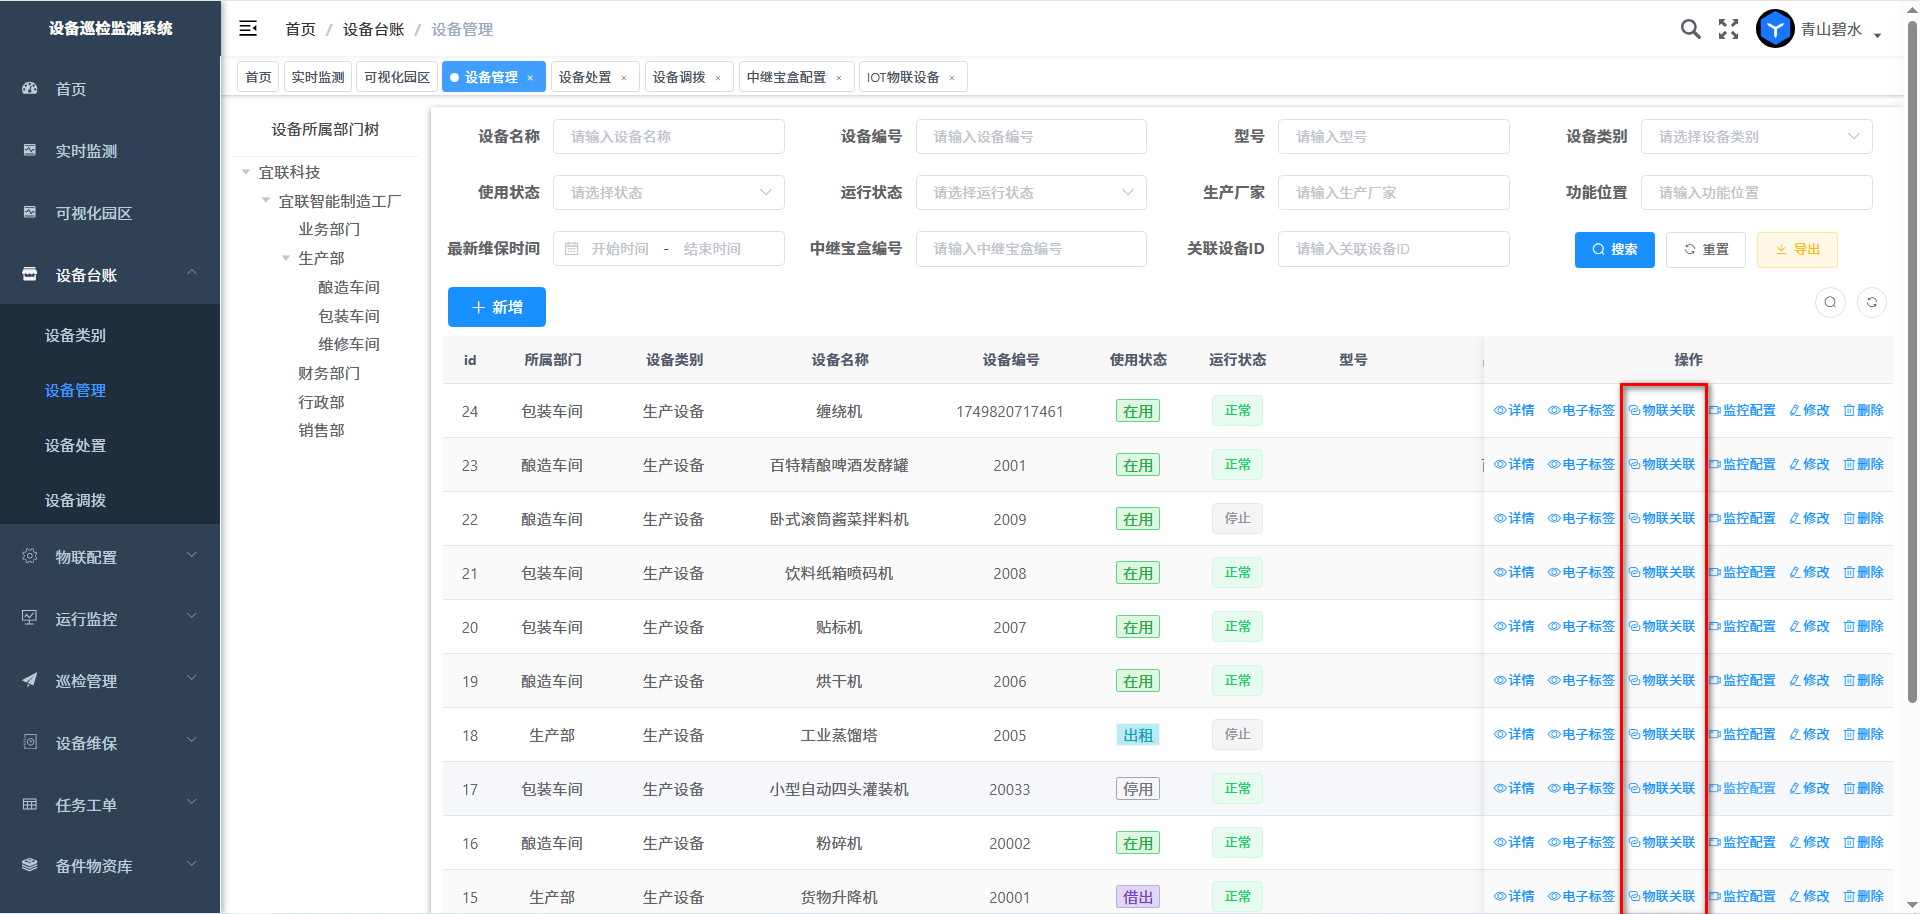Delete device 工业蒸馏塔 row
Screen dimensions: 1920x914
[x=1863, y=735]
